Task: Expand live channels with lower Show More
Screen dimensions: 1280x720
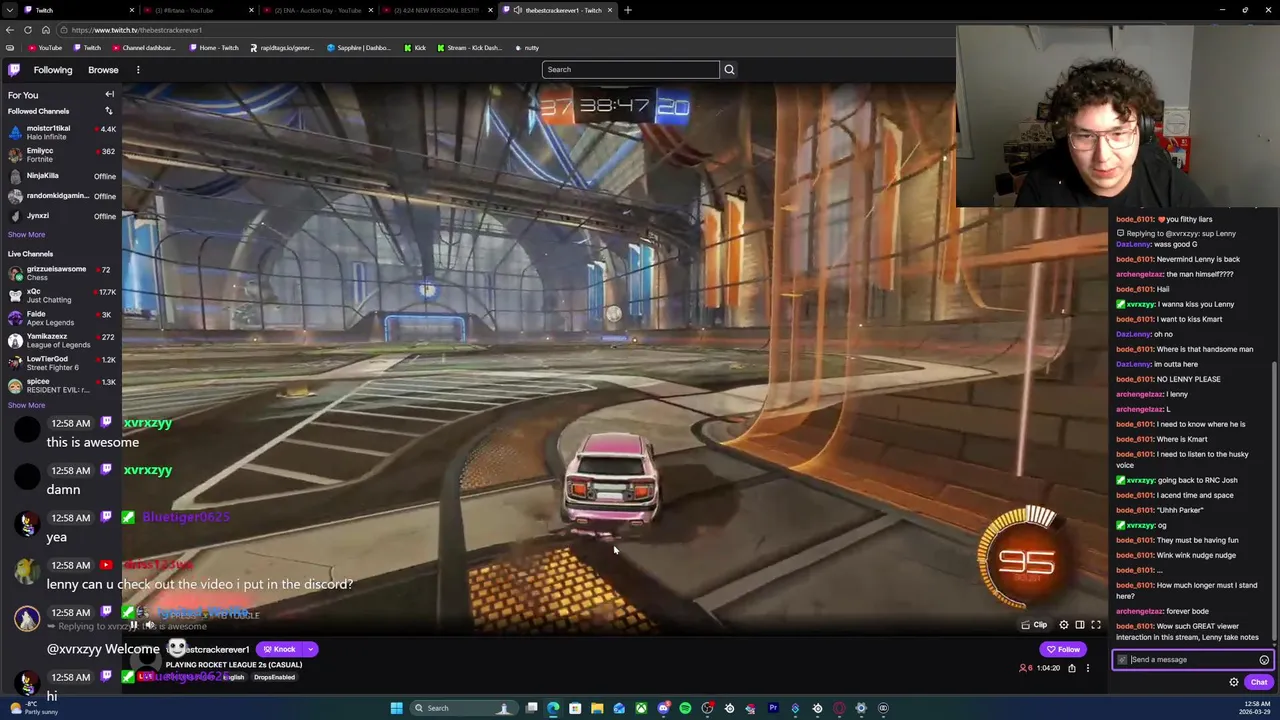Action: click(x=26, y=405)
